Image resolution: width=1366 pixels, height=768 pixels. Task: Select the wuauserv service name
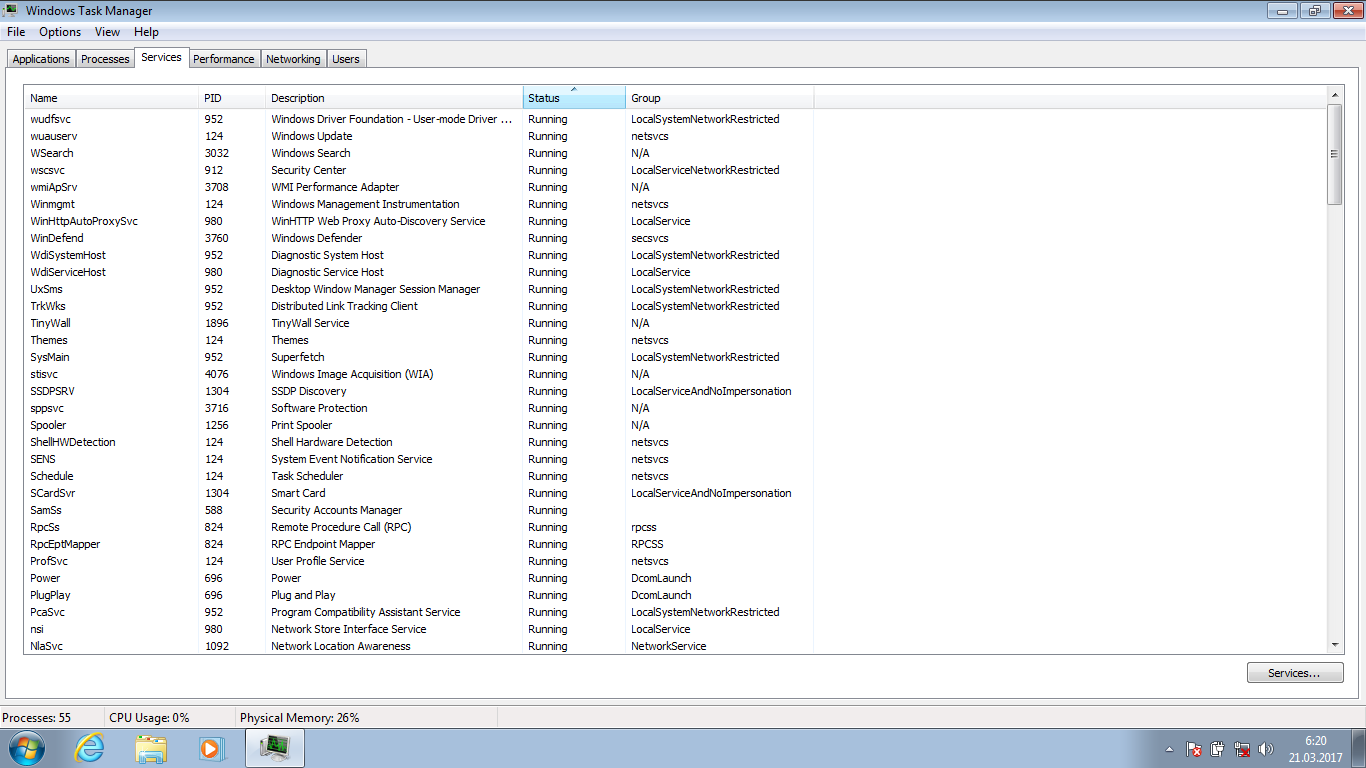point(54,136)
